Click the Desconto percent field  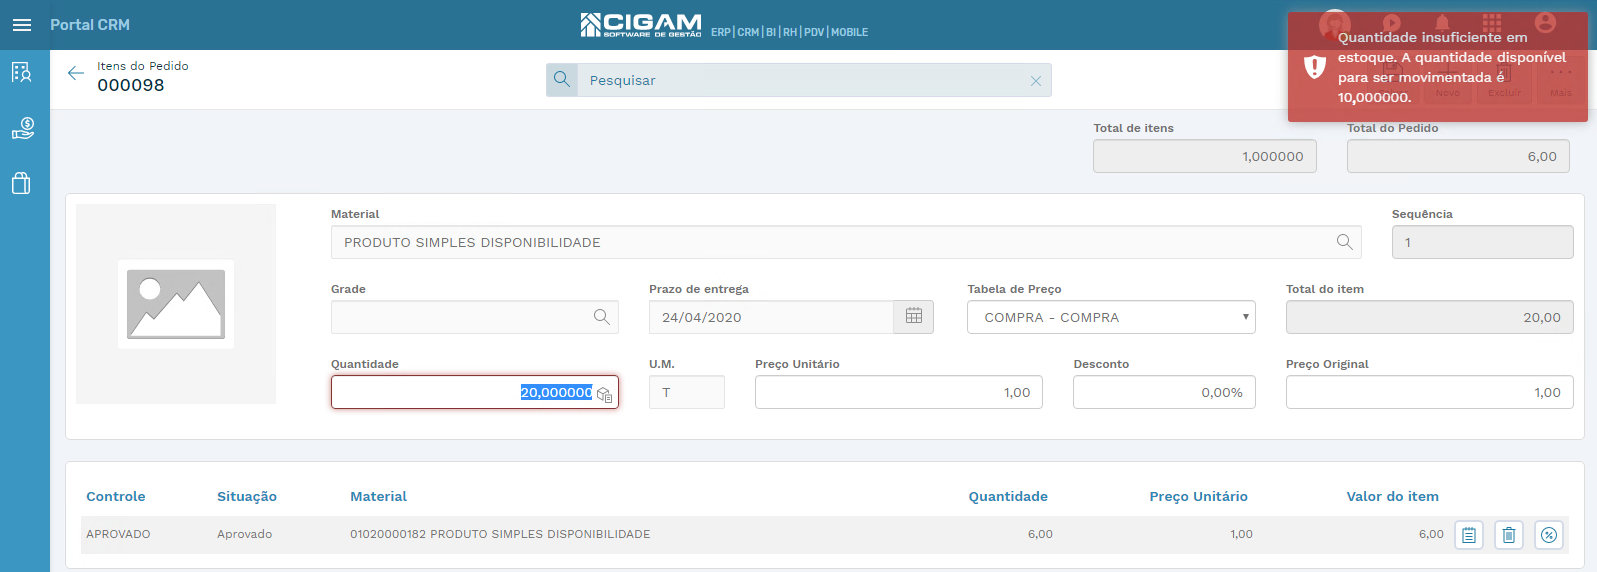coord(1164,392)
